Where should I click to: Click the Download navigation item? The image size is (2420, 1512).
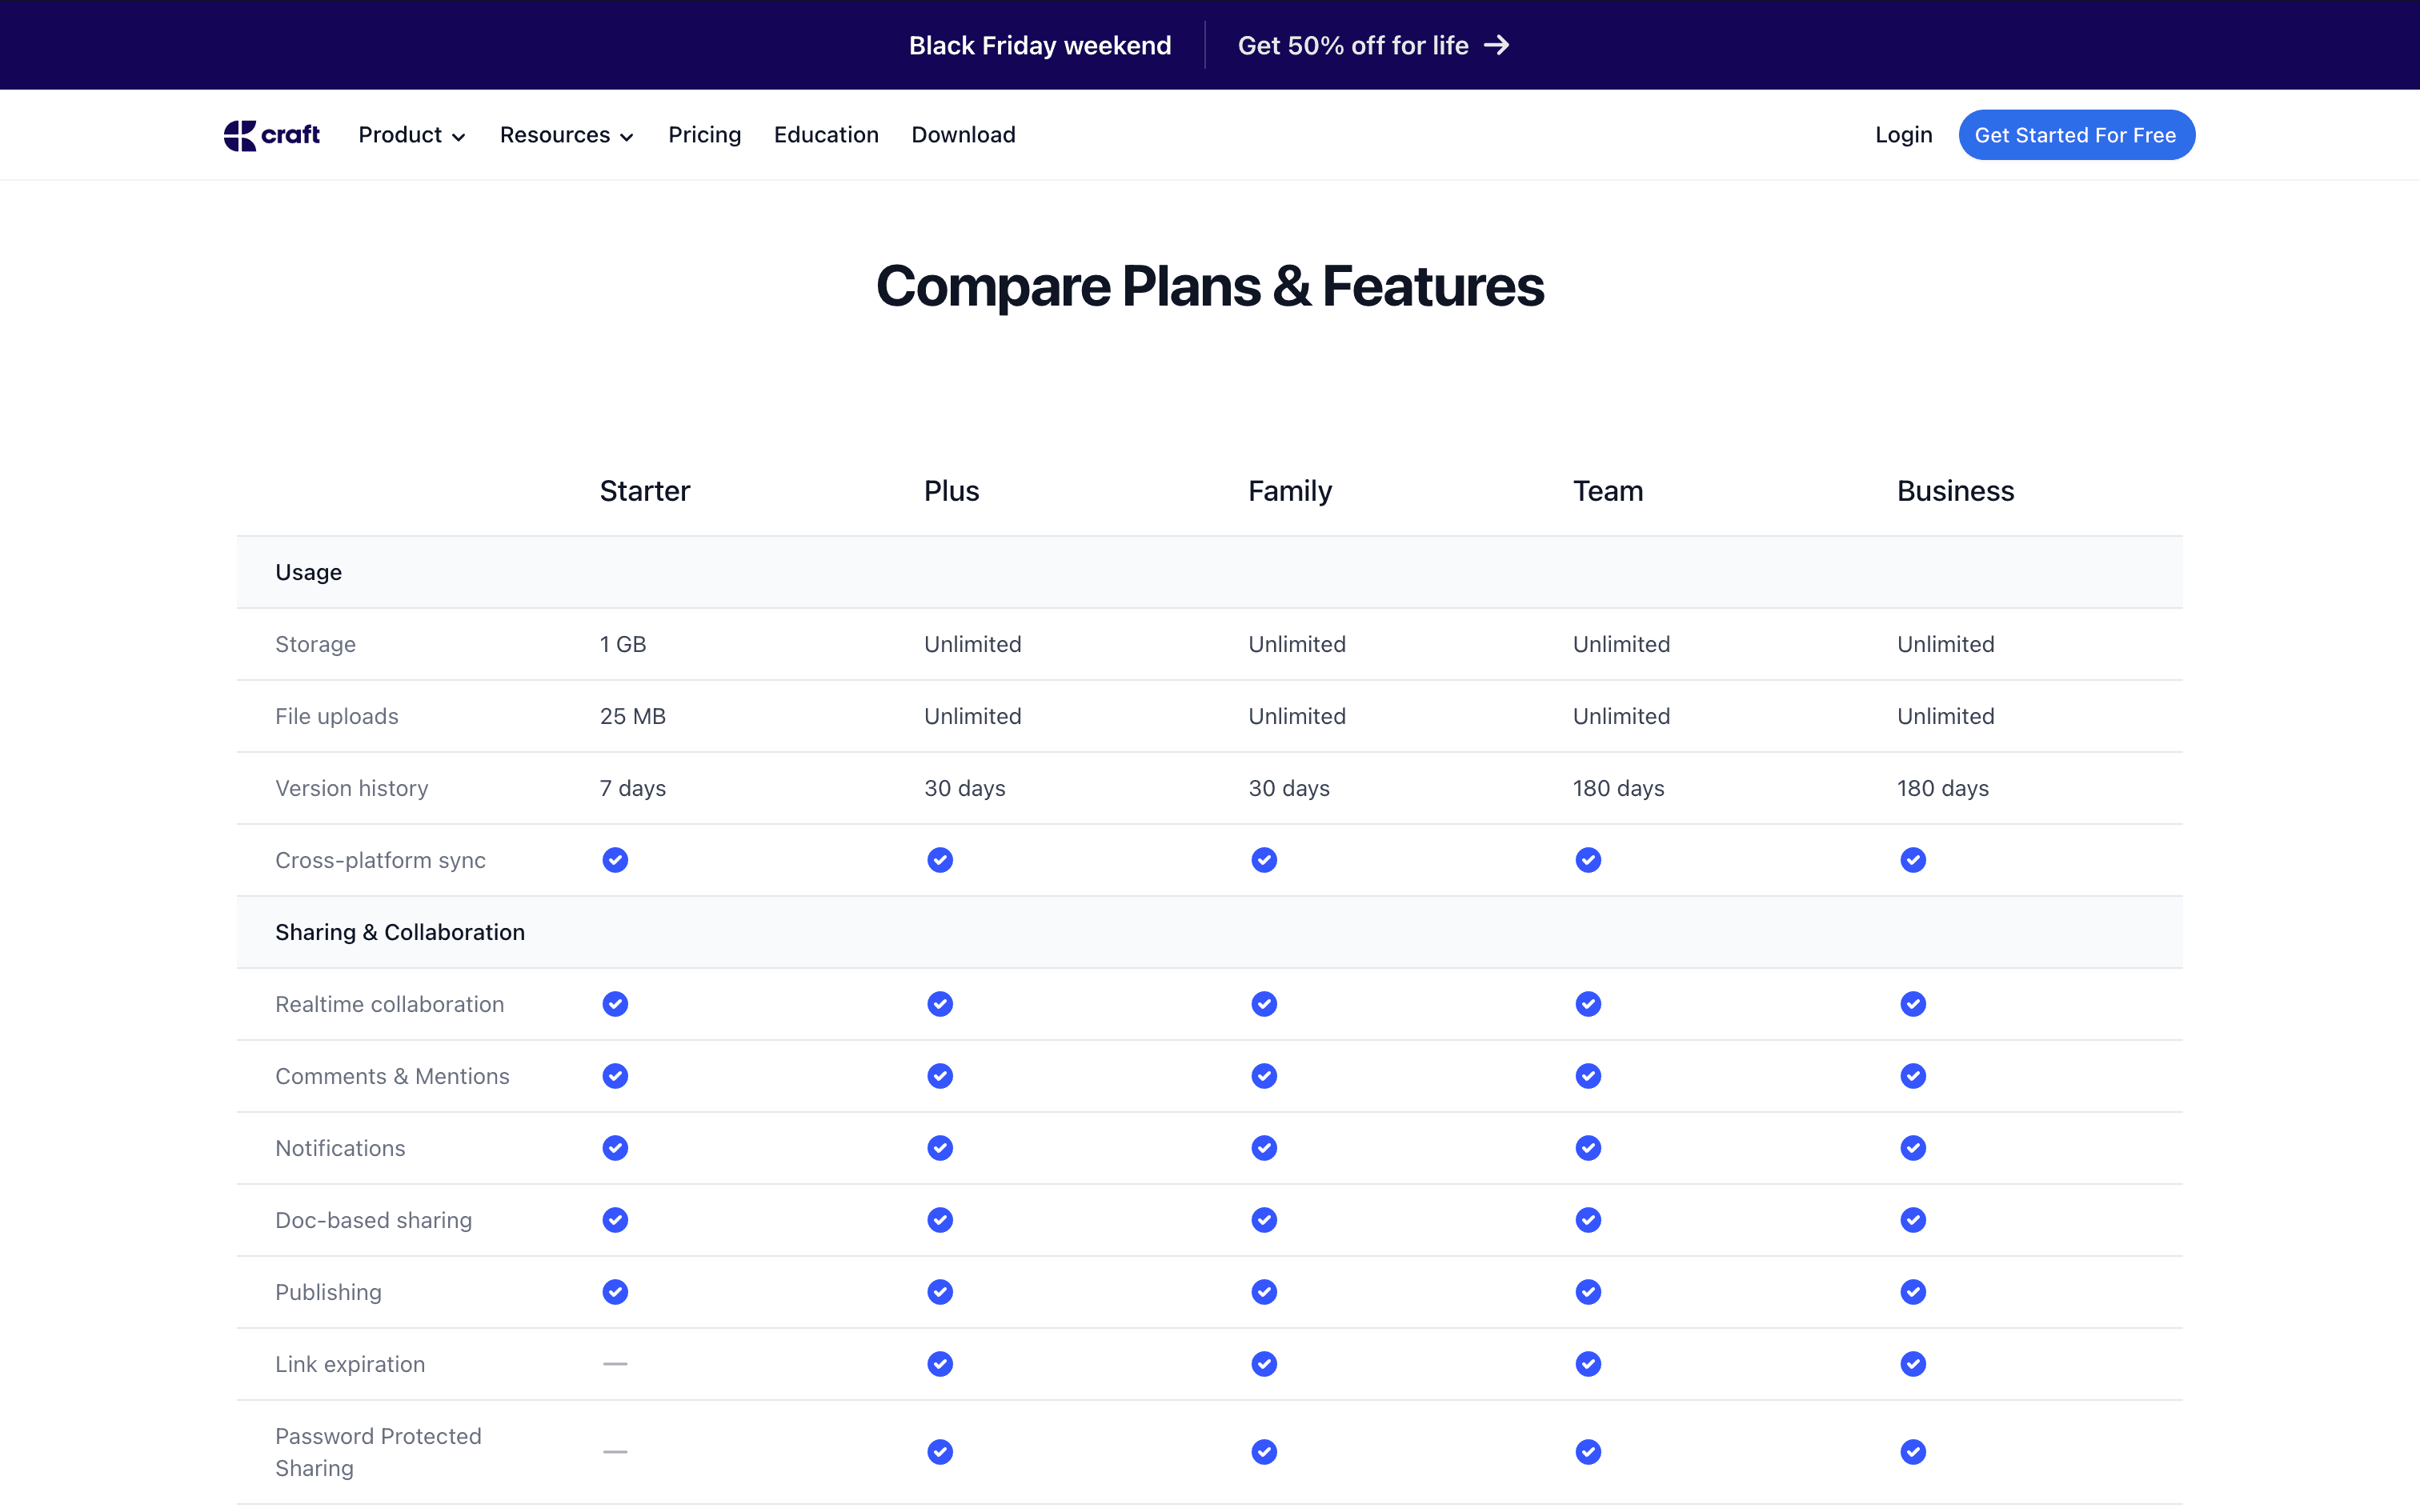click(x=962, y=135)
